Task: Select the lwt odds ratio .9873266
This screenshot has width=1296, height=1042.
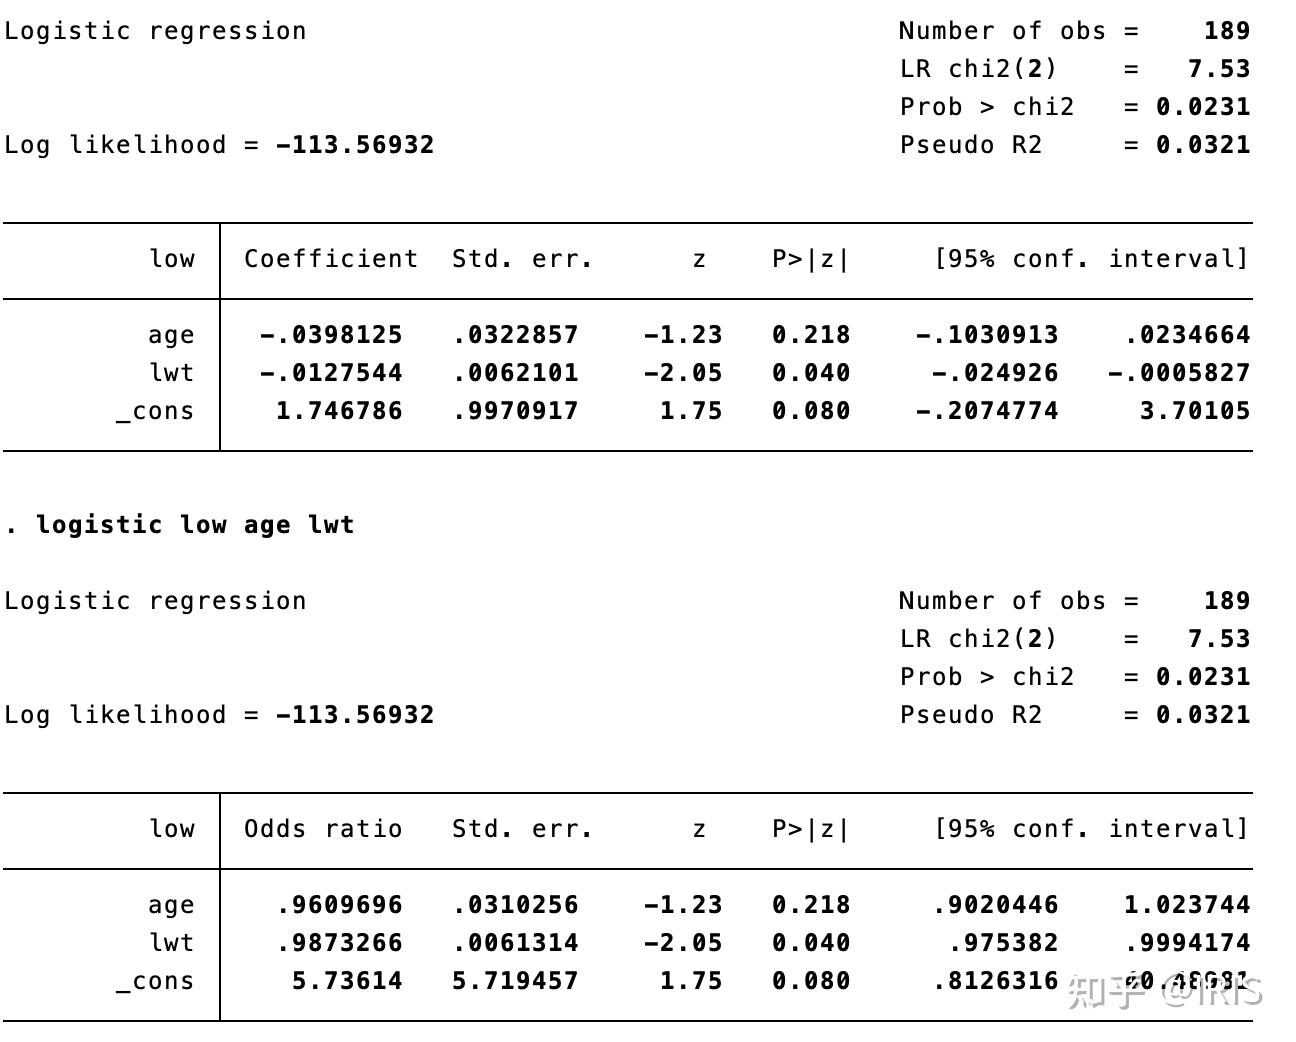Action: (x=339, y=943)
